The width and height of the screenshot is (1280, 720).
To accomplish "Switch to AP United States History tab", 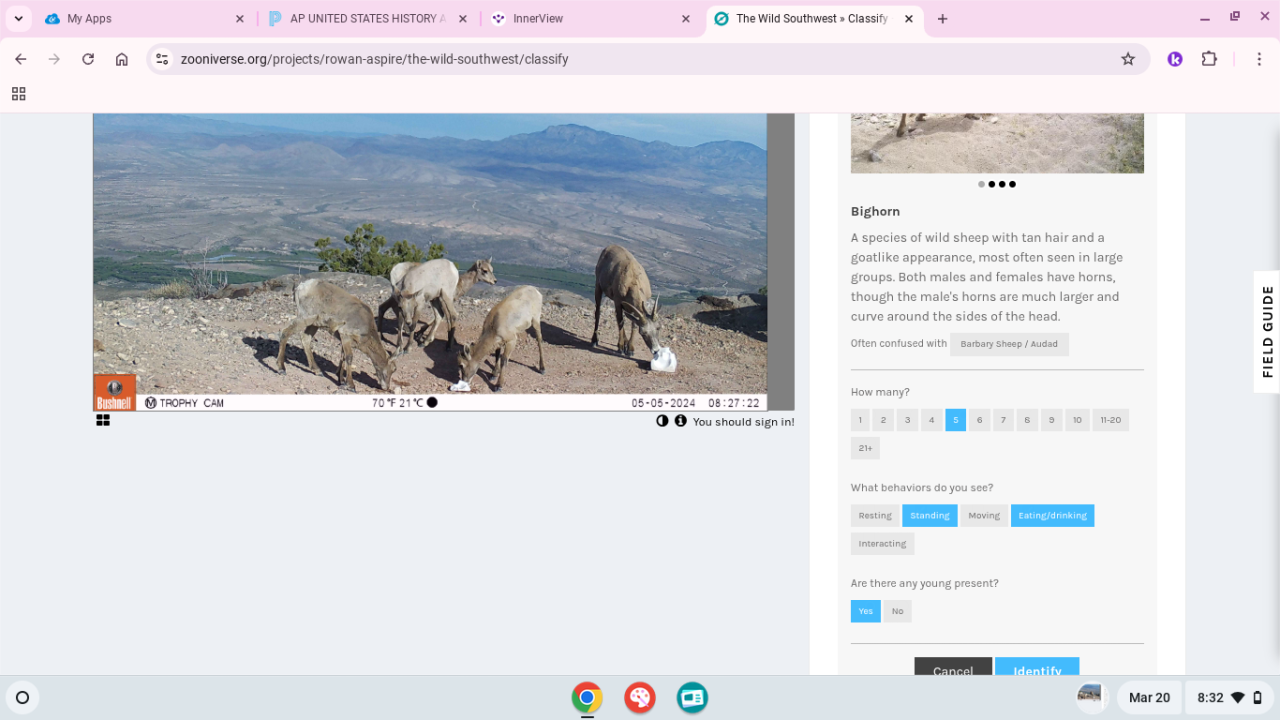I will click(367, 18).
